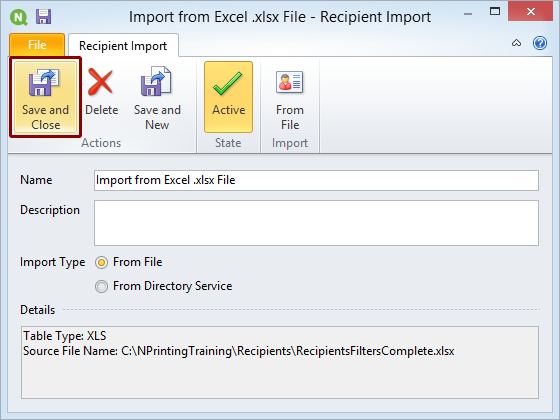Select the From Directory Service radio option

click(101, 286)
